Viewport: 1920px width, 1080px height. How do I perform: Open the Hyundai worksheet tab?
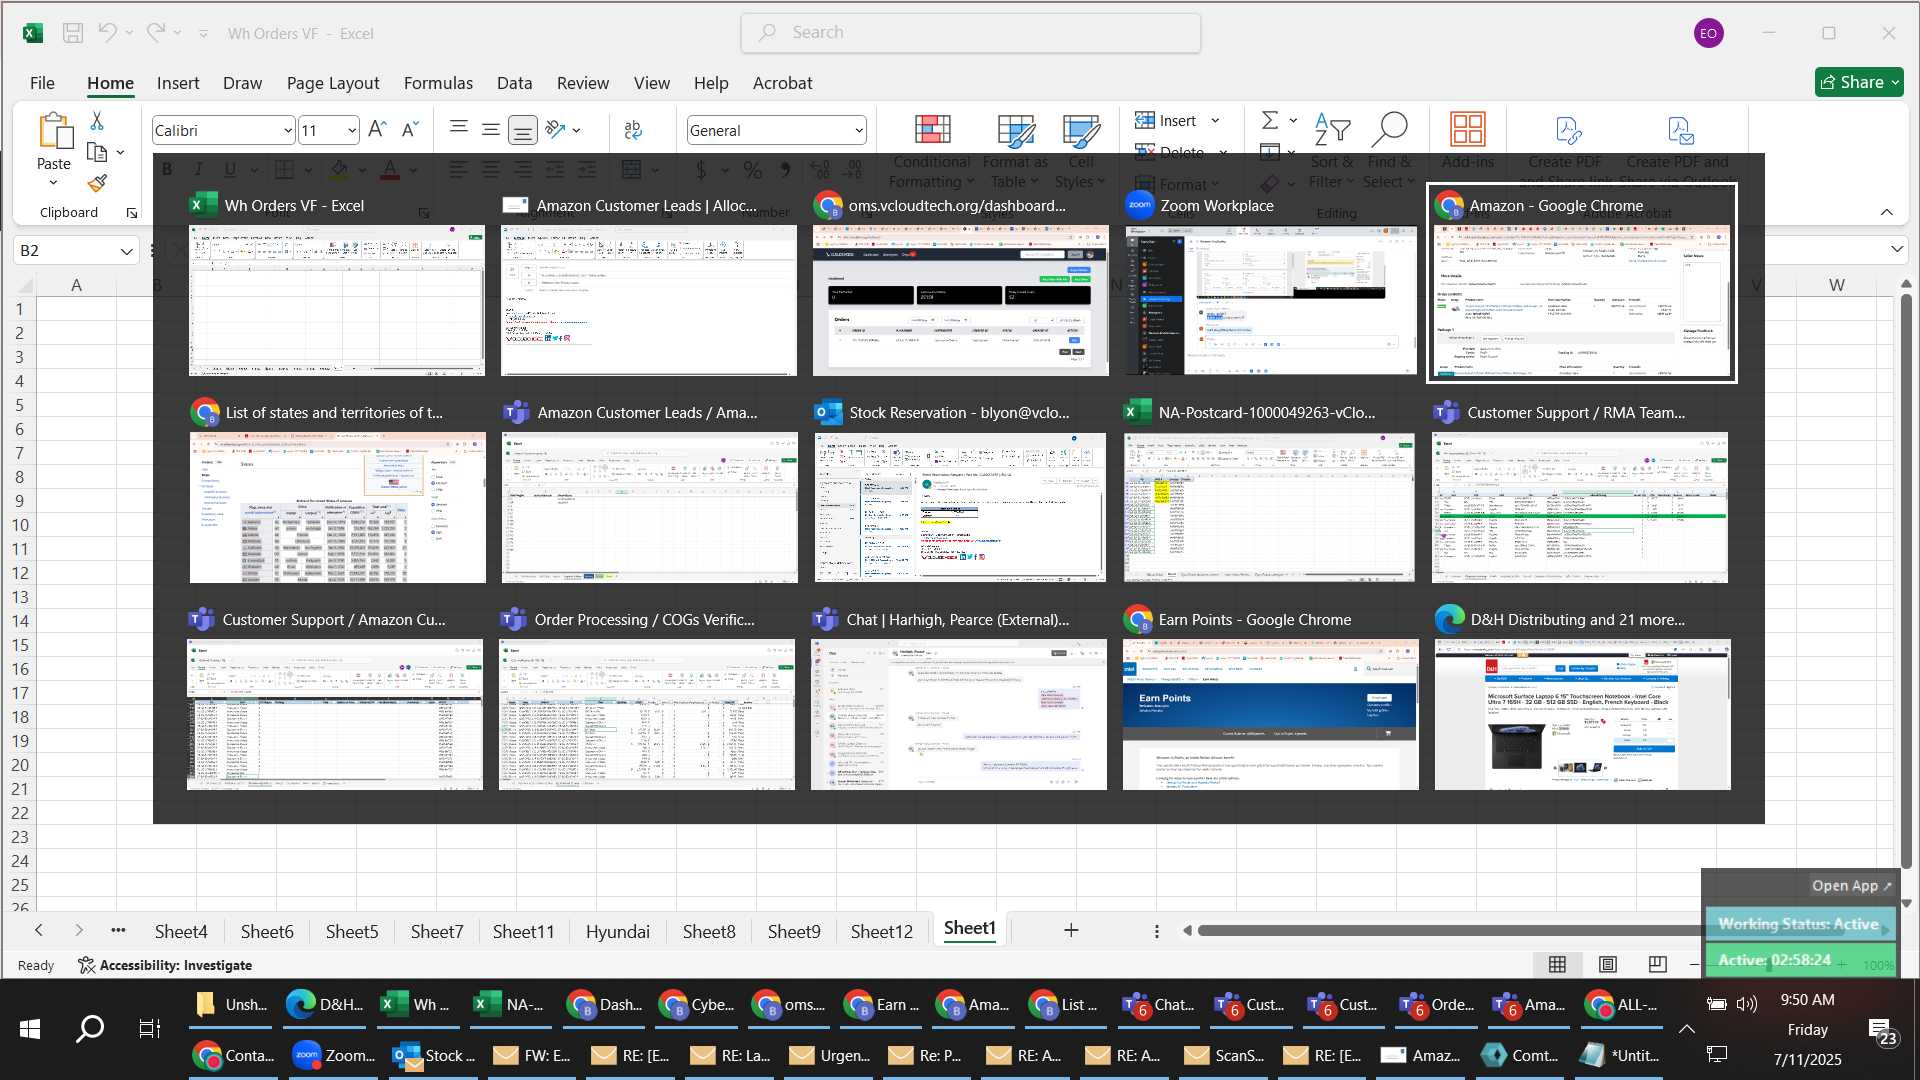[x=617, y=931]
